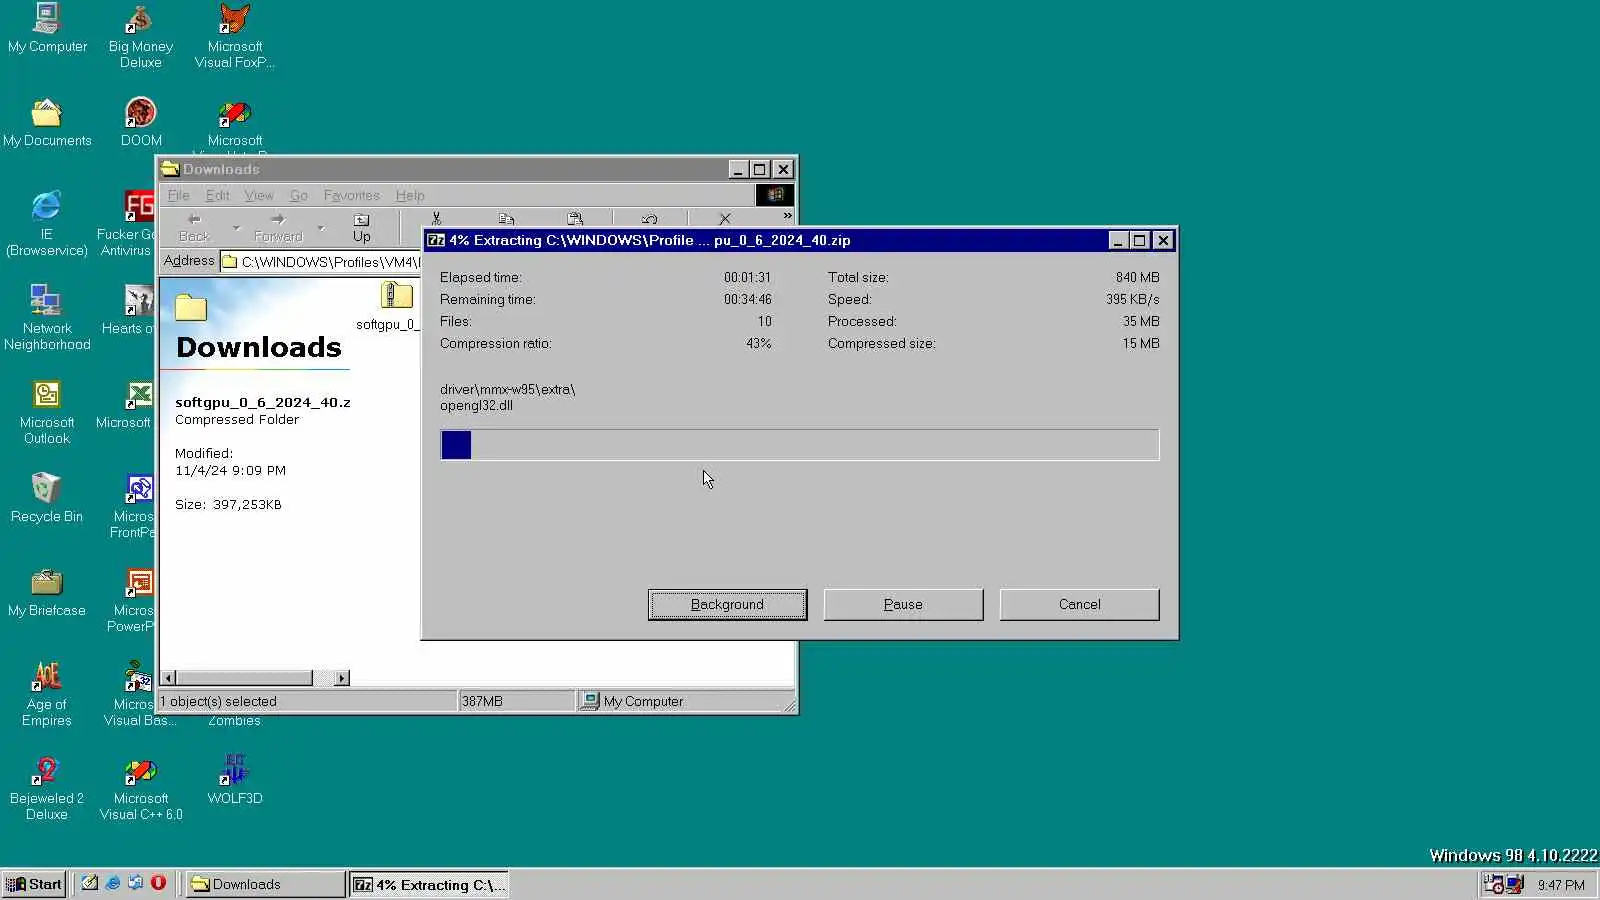Click the Back button in Downloads toolbar

194,227
